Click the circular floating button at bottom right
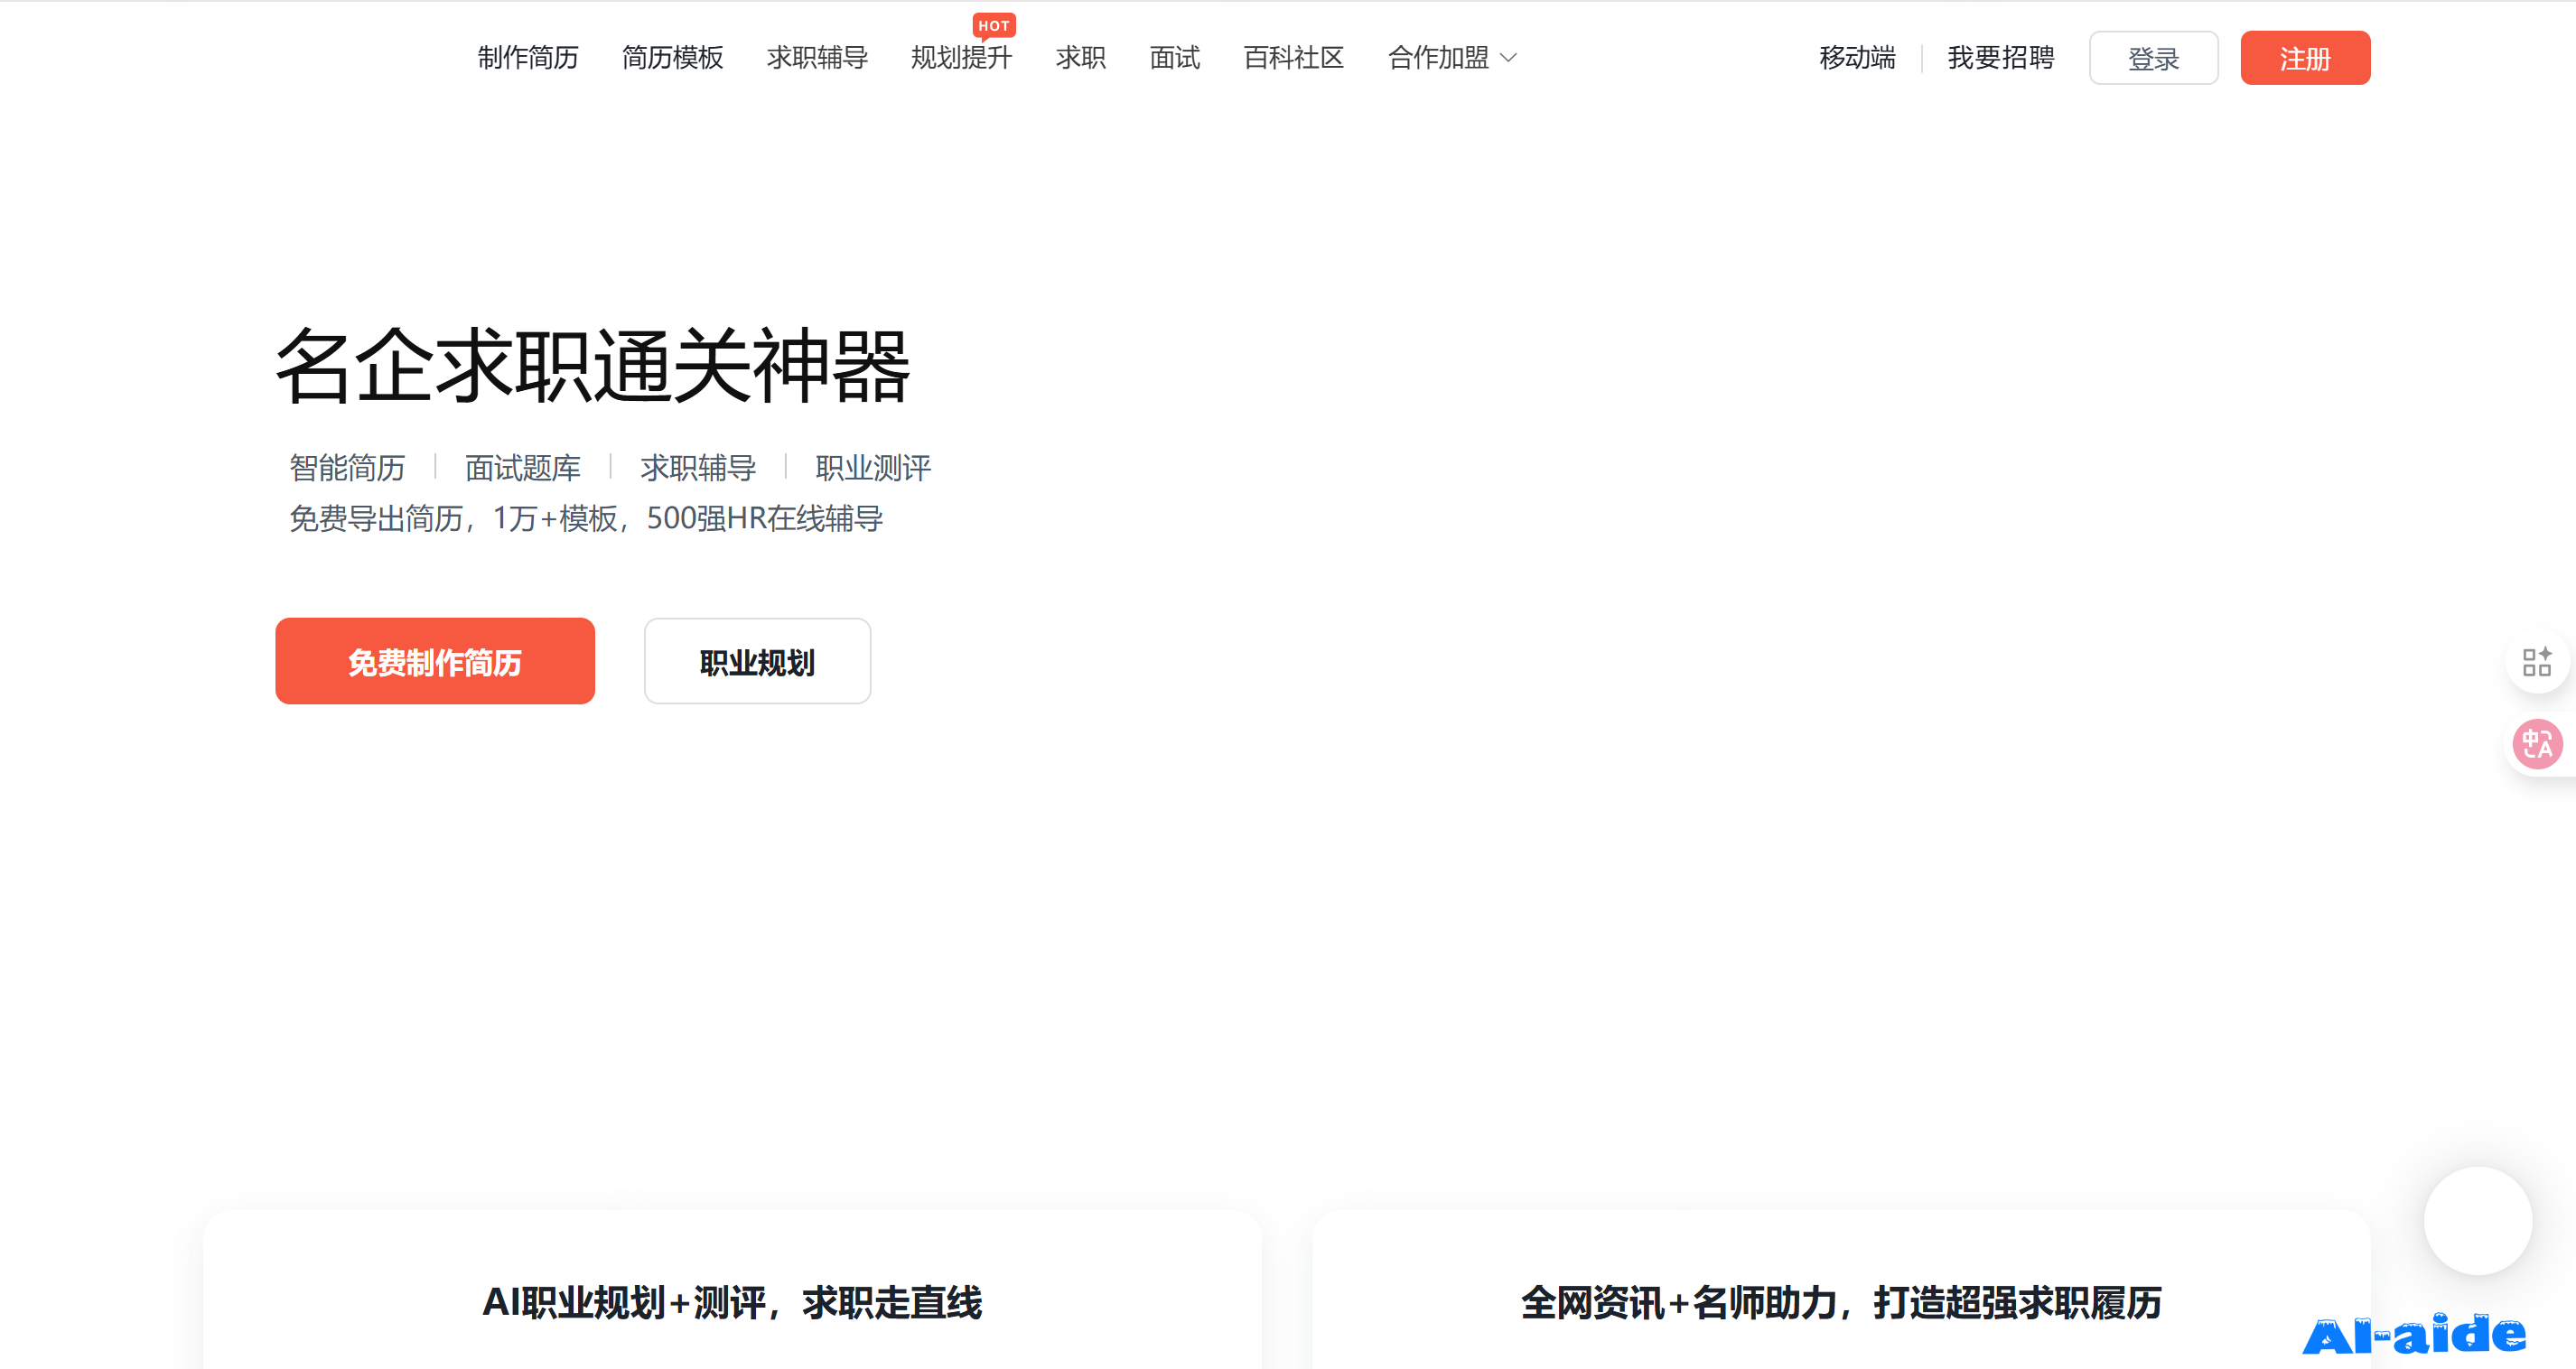This screenshot has width=2576, height=1369. point(2478,1220)
